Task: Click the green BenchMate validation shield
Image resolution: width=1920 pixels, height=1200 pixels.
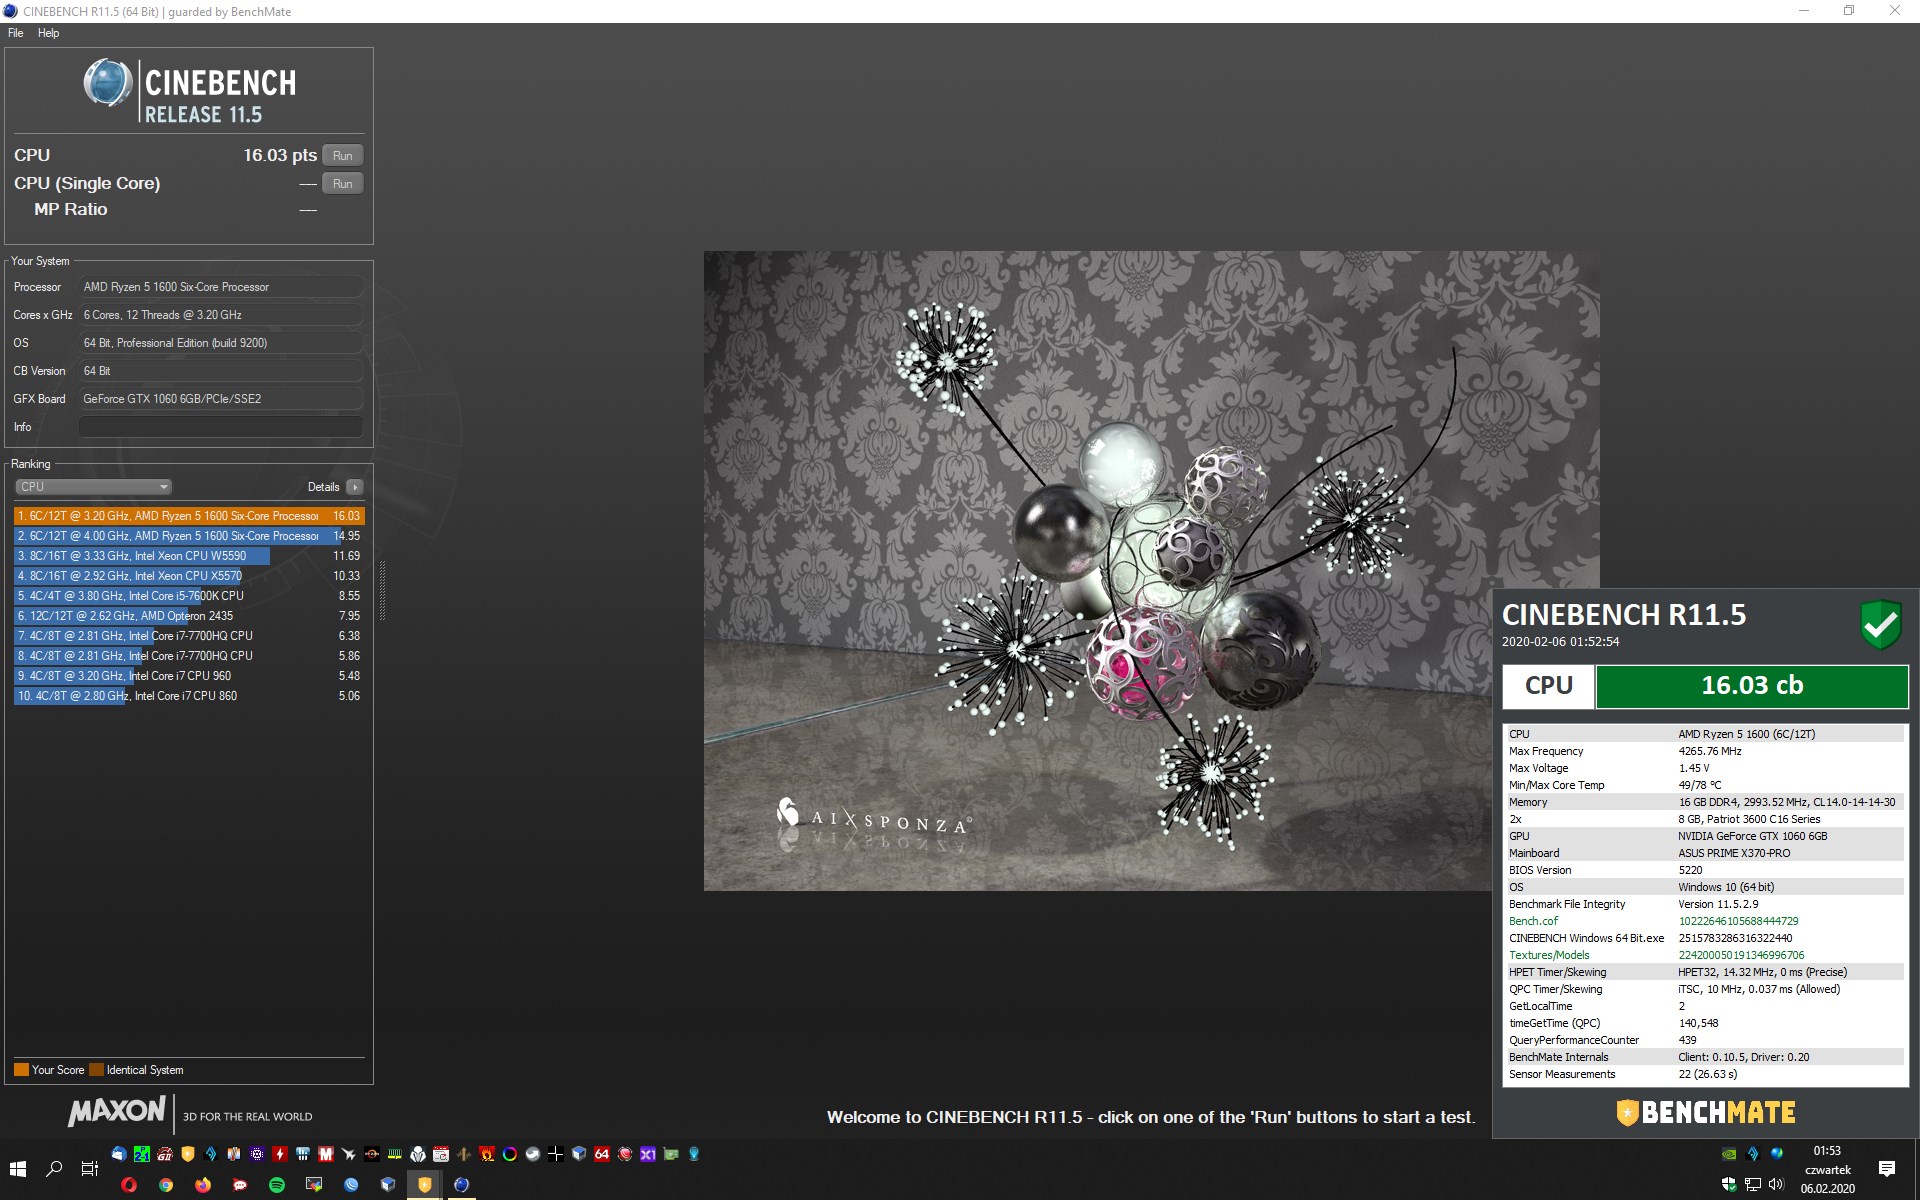Action: tap(1880, 625)
